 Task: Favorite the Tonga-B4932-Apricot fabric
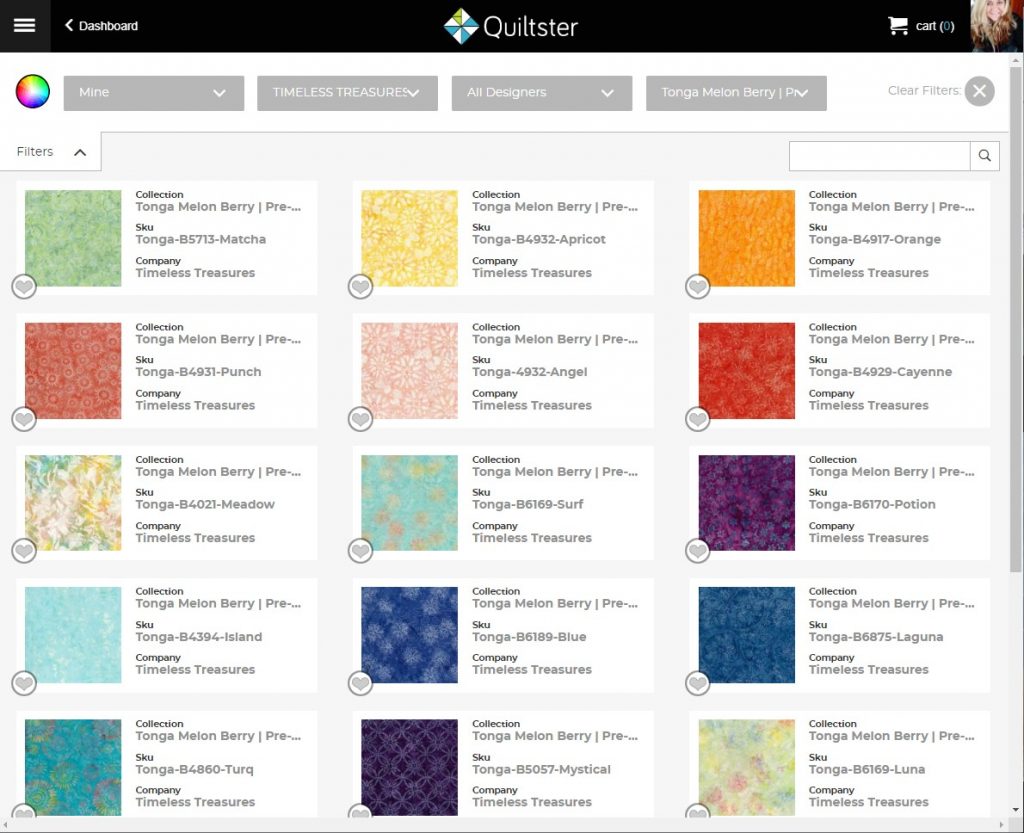[360, 287]
